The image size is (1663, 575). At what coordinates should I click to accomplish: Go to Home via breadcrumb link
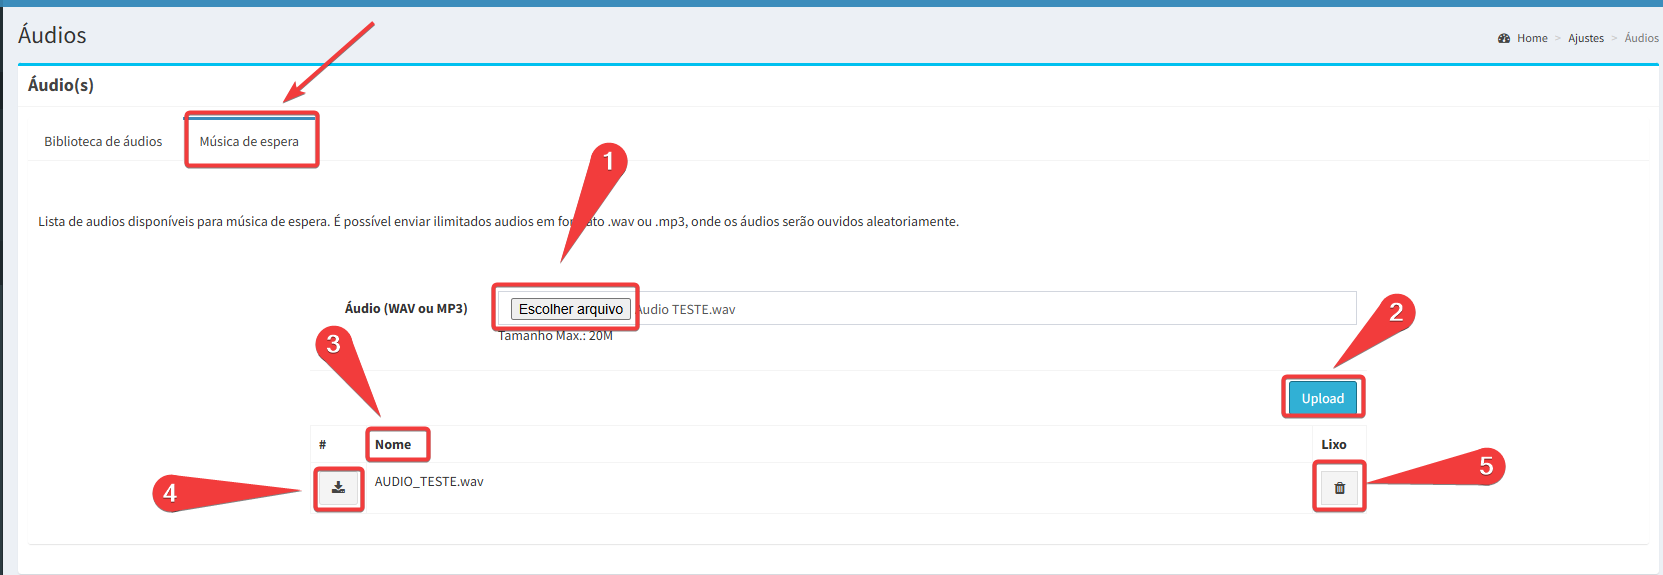pos(1531,38)
